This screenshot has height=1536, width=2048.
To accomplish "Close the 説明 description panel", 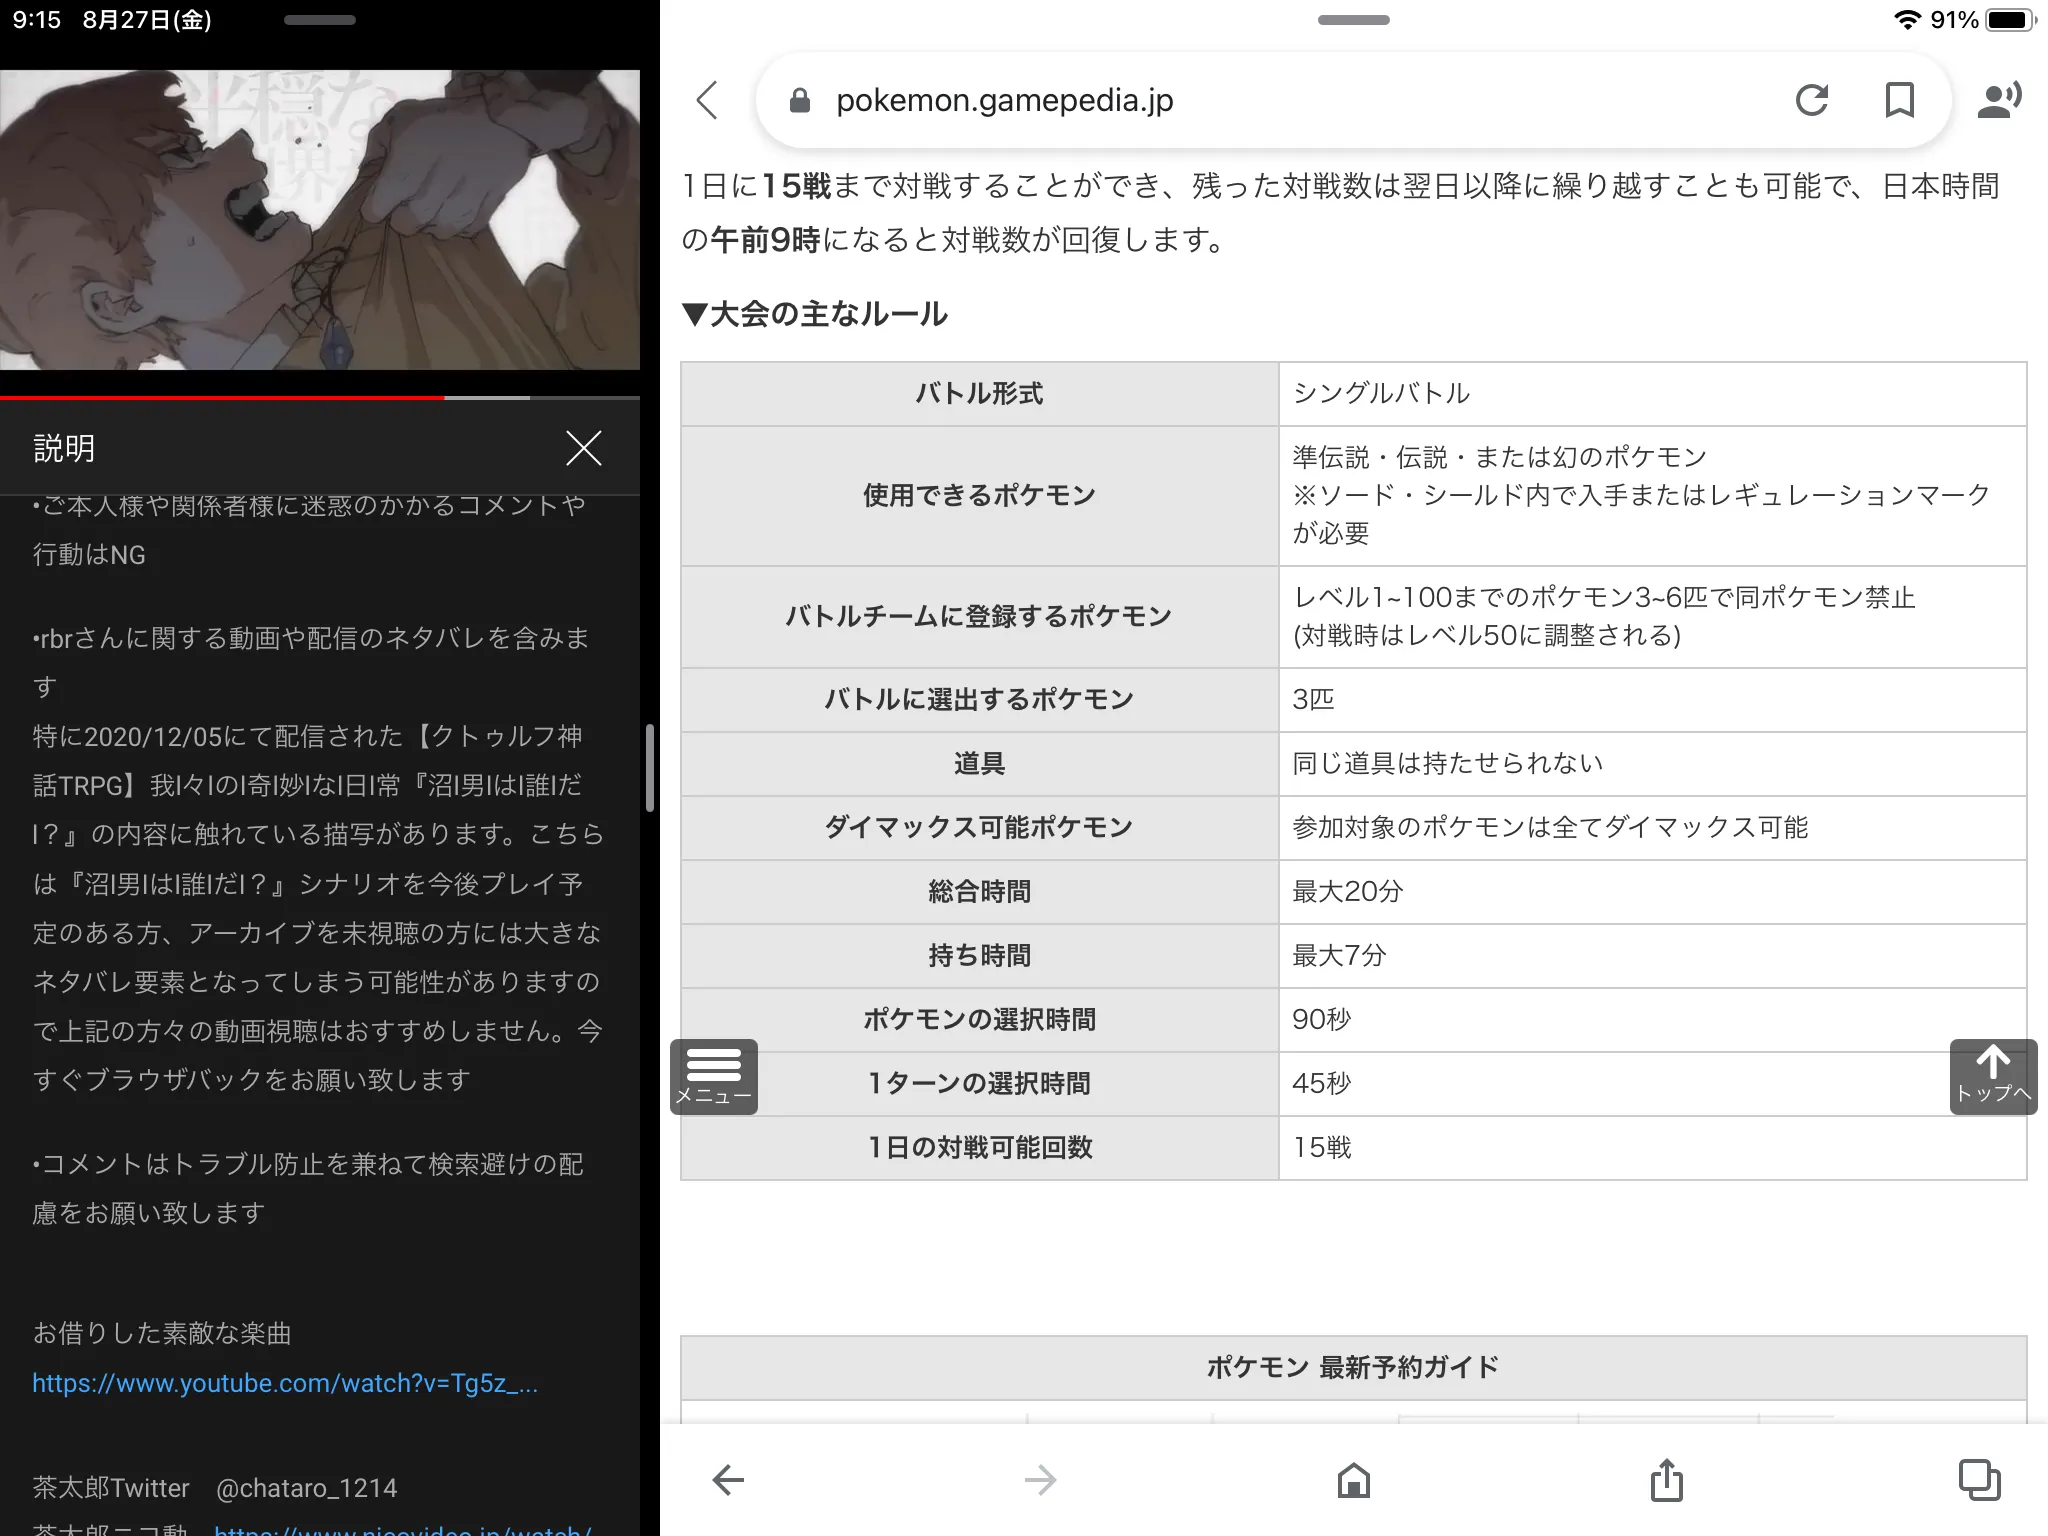I will (x=584, y=448).
